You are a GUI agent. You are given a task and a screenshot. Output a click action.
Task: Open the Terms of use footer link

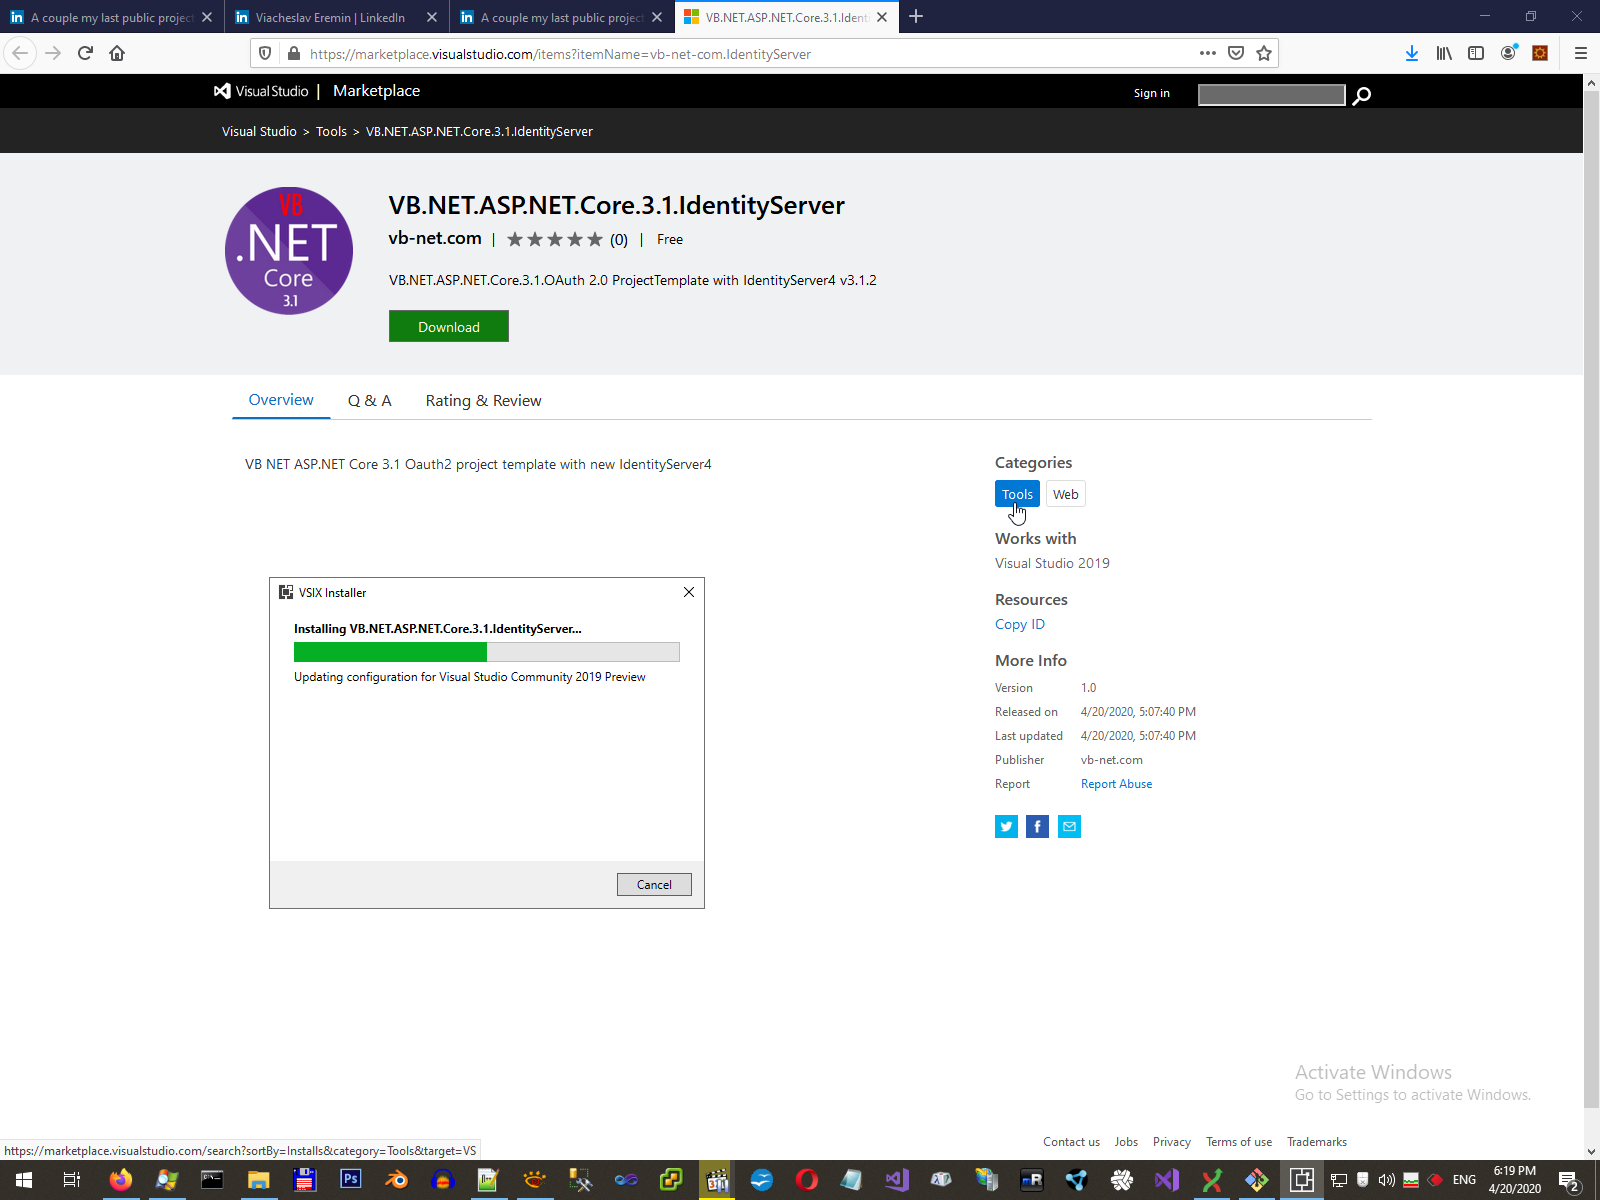pos(1239,1142)
